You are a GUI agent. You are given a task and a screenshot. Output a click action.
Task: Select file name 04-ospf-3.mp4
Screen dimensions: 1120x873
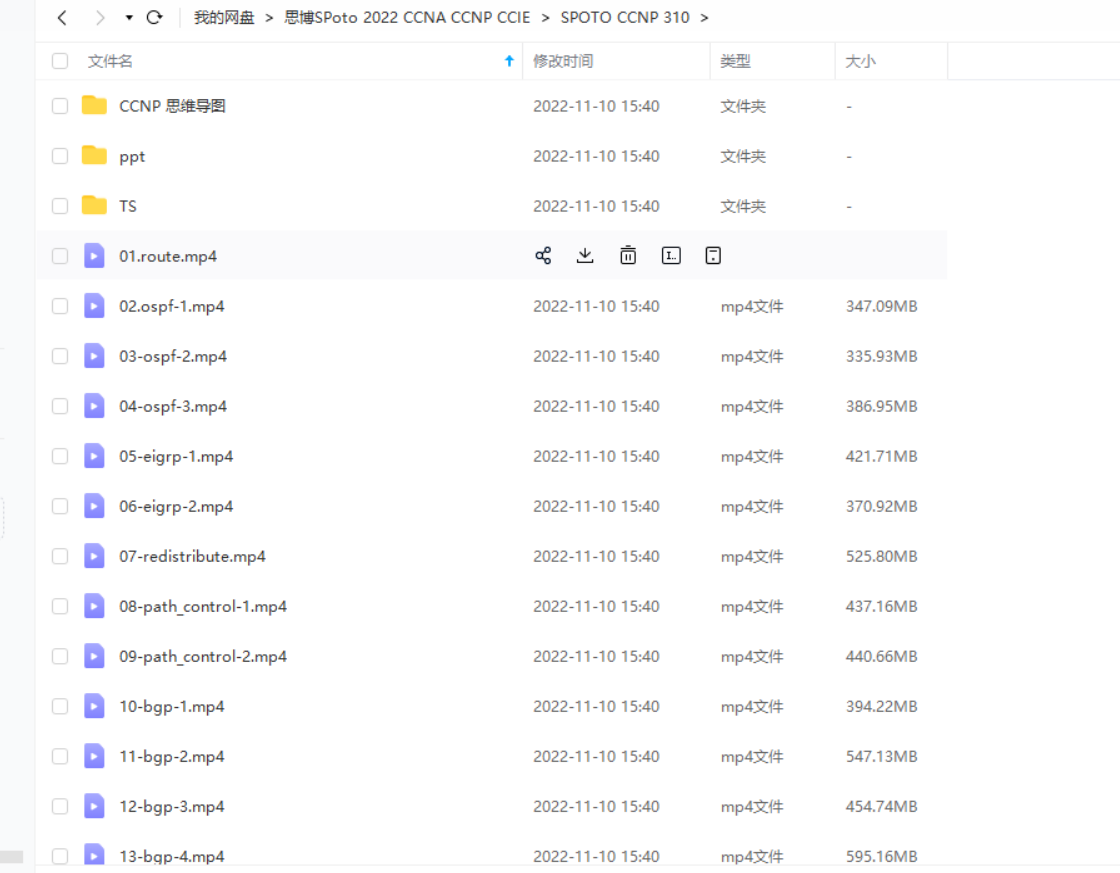(x=173, y=406)
